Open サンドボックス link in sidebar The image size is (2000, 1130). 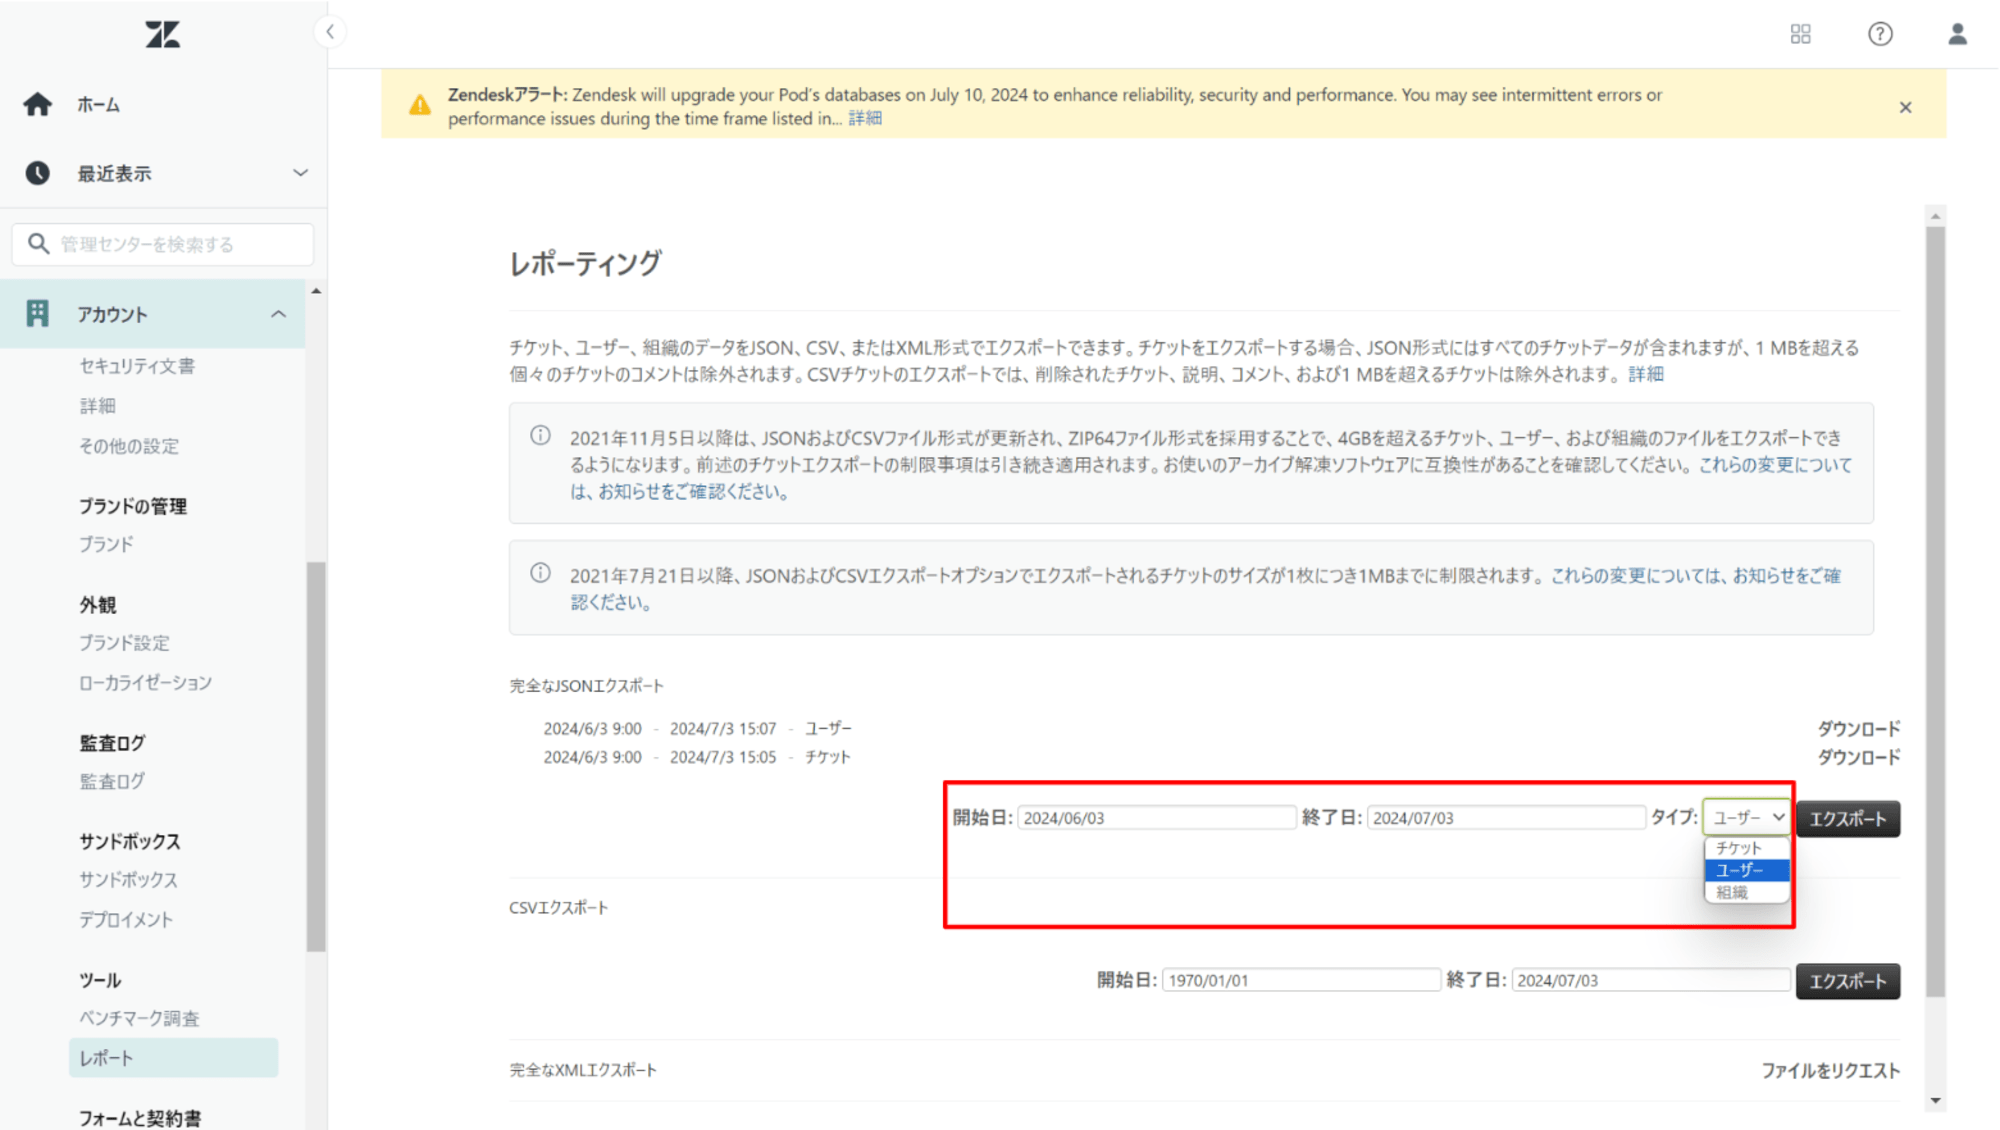(x=129, y=880)
